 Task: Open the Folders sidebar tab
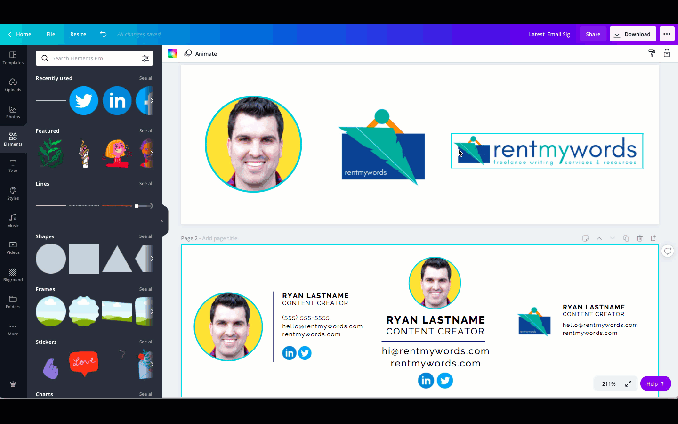tap(13, 302)
